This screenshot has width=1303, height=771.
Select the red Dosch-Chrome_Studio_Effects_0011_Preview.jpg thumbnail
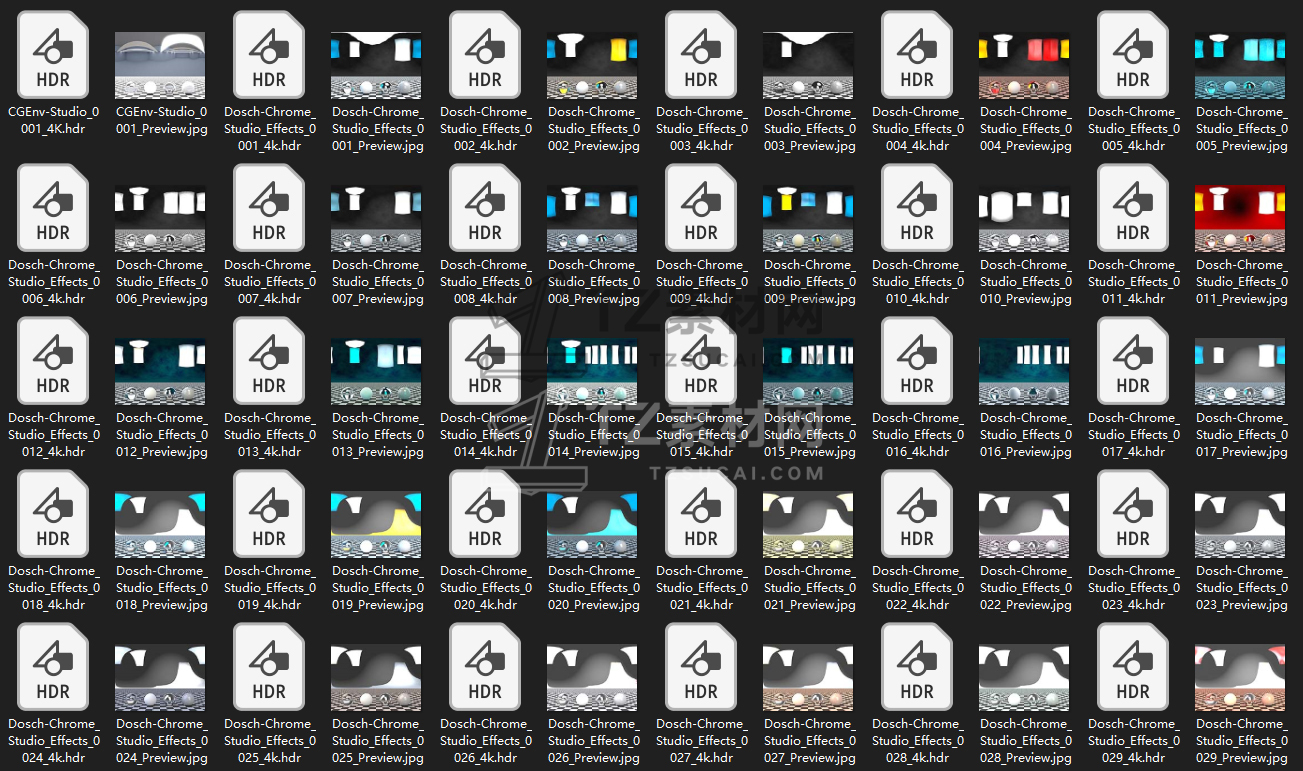[x=1241, y=219]
